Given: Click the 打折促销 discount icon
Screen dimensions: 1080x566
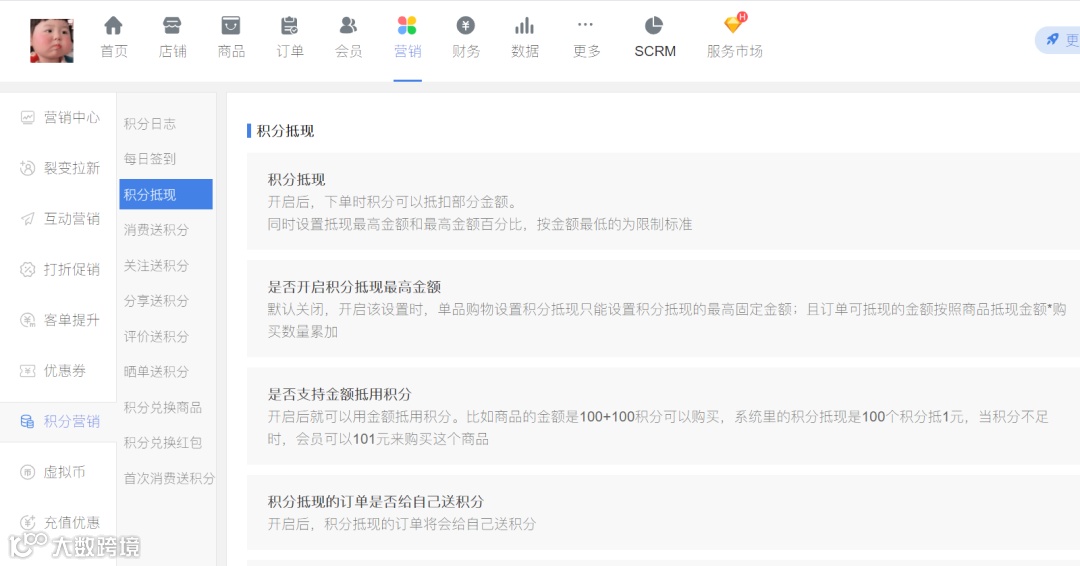Looking at the screenshot, I should click(x=27, y=269).
